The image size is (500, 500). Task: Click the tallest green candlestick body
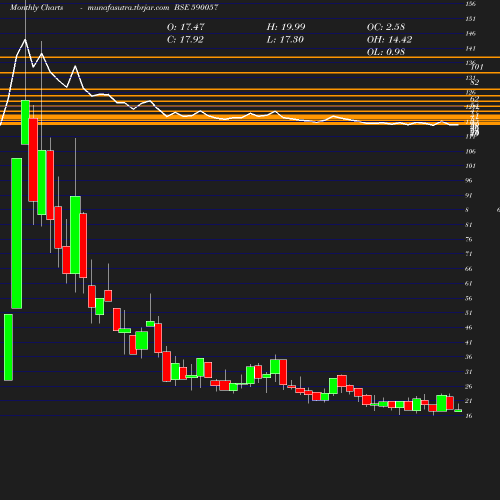point(17,233)
